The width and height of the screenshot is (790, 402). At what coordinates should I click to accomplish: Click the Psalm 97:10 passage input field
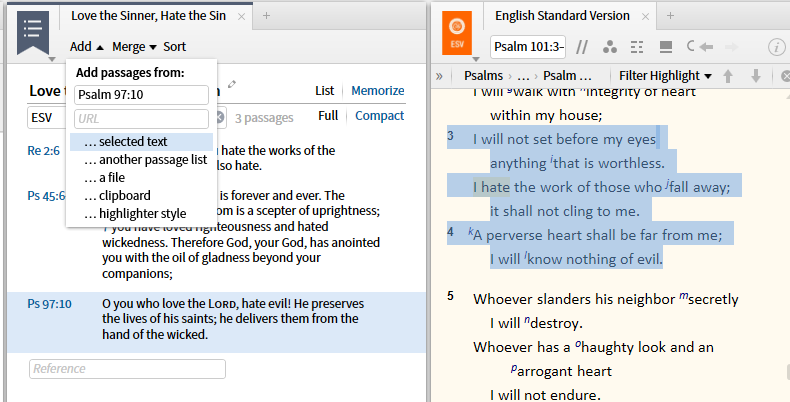pos(141,95)
